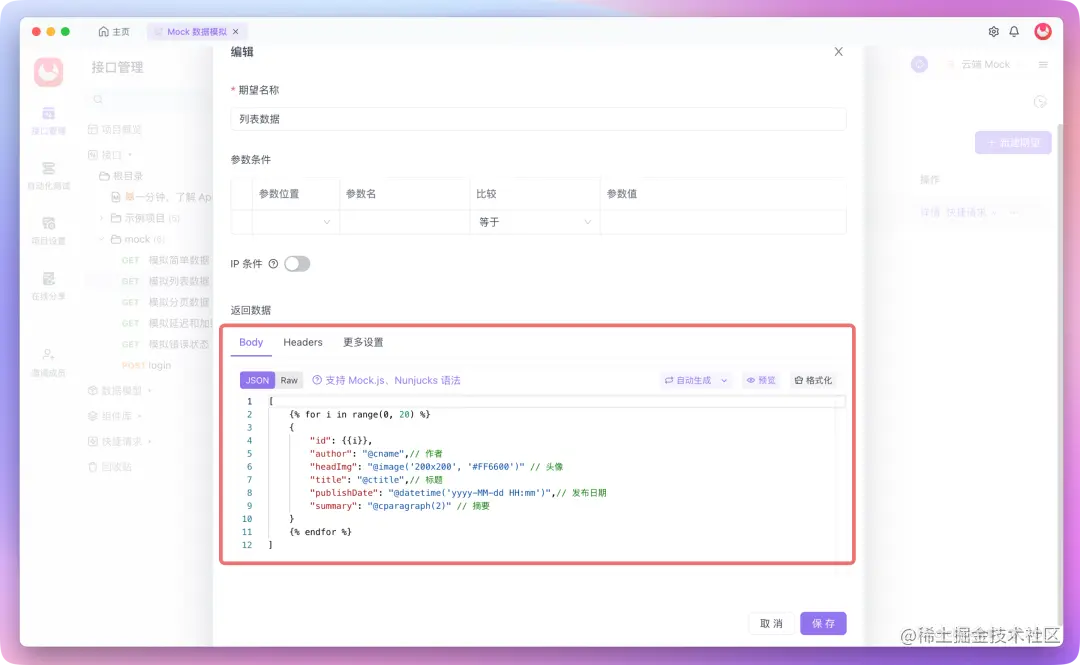Open the user avatar menu
The image size is (1080, 665).
tap(1043, 31)
